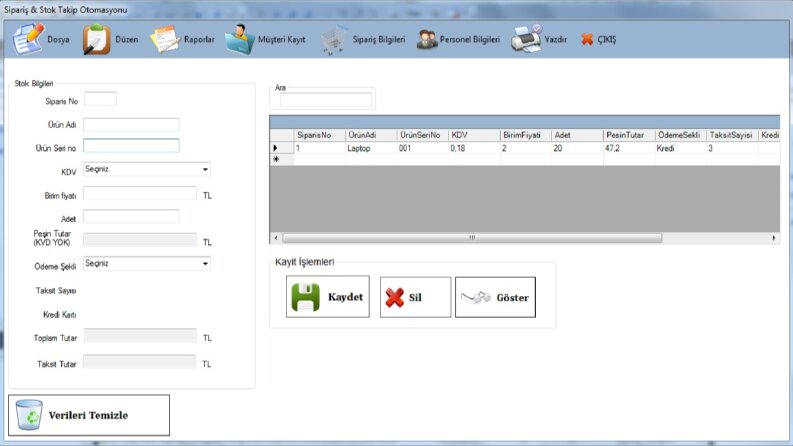Open the KDV dropdown

point(147,169)
